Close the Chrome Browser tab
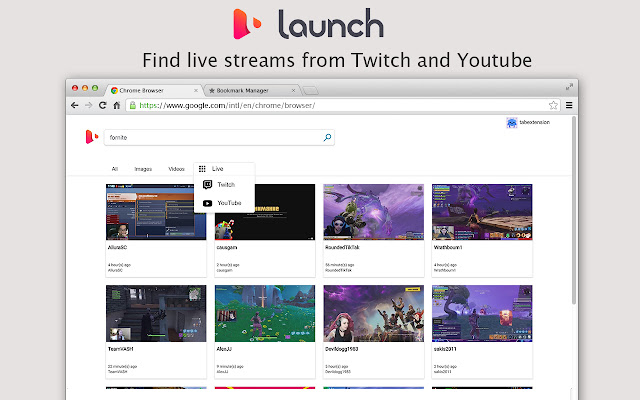640x400 pixels. 196,90
